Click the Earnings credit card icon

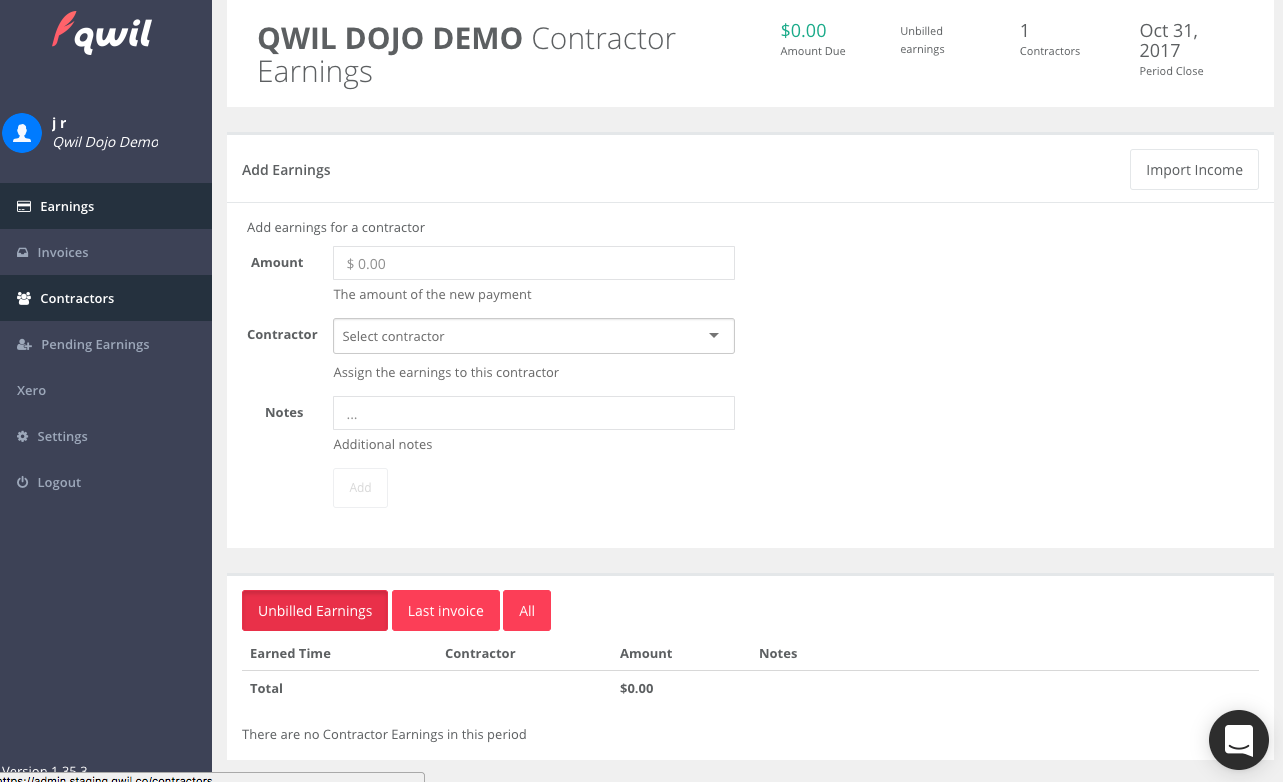24,207
